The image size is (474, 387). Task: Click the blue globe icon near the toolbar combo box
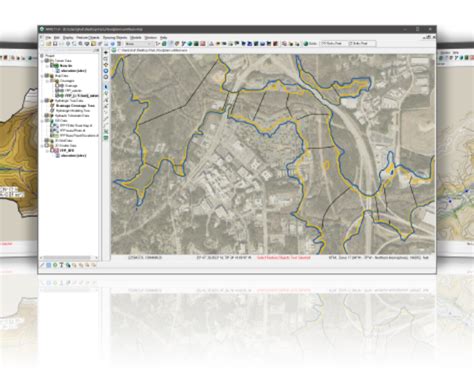coord(113,44)
